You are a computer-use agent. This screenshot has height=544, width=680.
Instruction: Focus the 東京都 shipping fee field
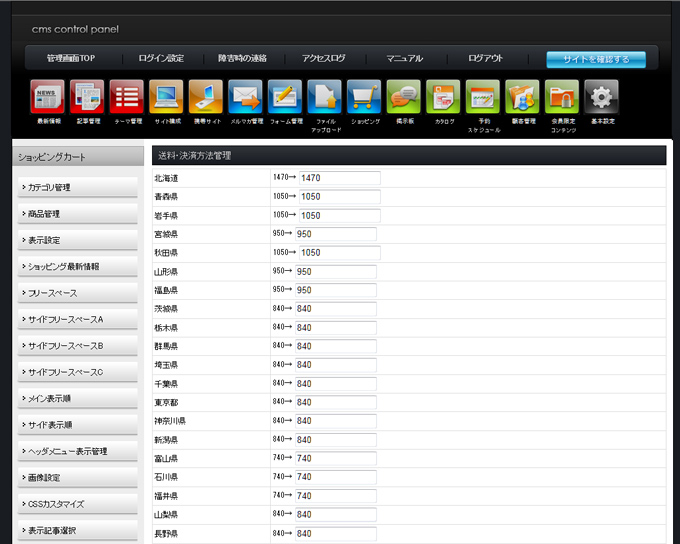(x=336, y=403)
